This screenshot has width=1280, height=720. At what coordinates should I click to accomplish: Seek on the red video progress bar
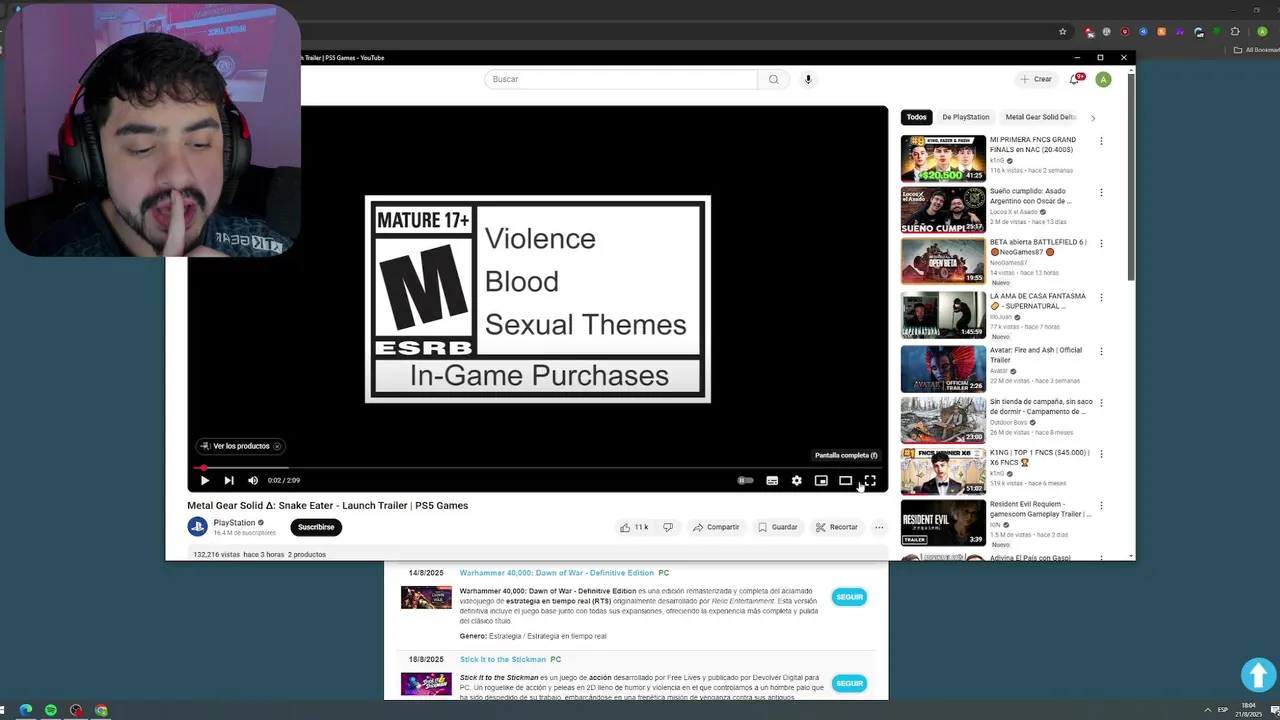point(538,467)
